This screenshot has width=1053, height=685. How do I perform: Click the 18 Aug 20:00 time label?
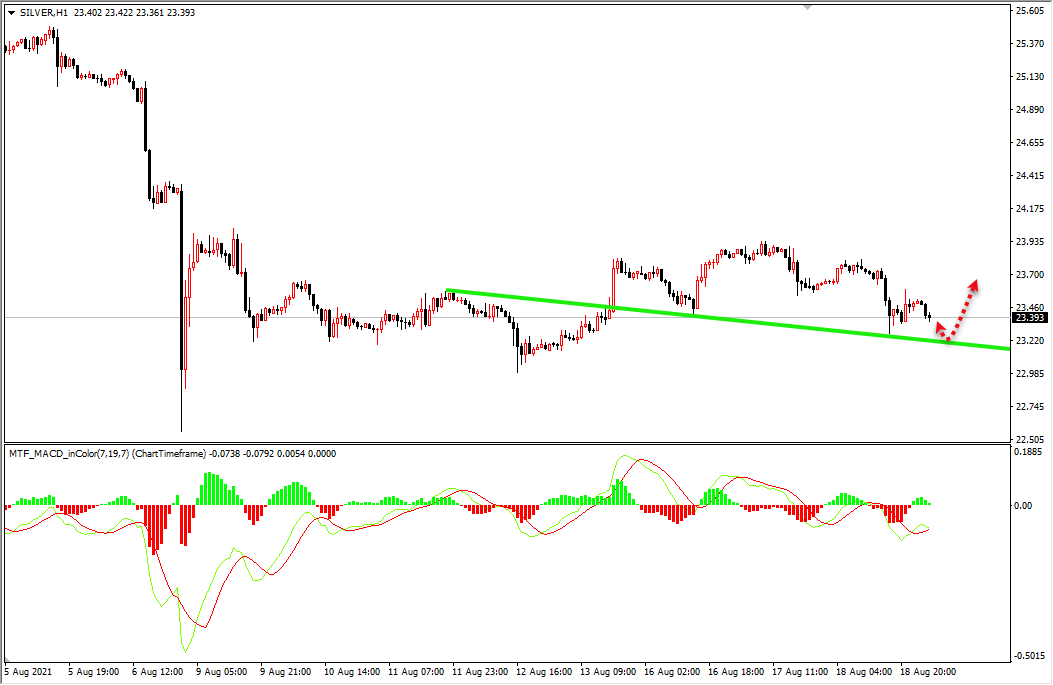click(x=928, y=672)
